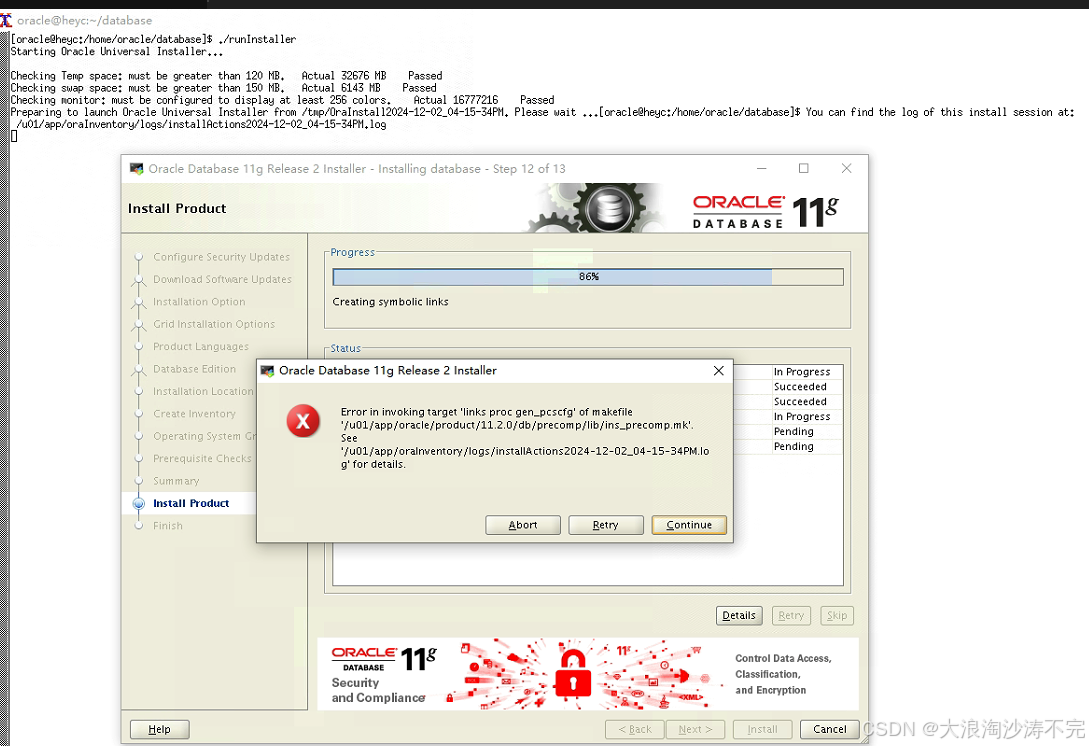Select Installation Location step
This screenshot has width=1089, height=746.
(x=203, y=391)
